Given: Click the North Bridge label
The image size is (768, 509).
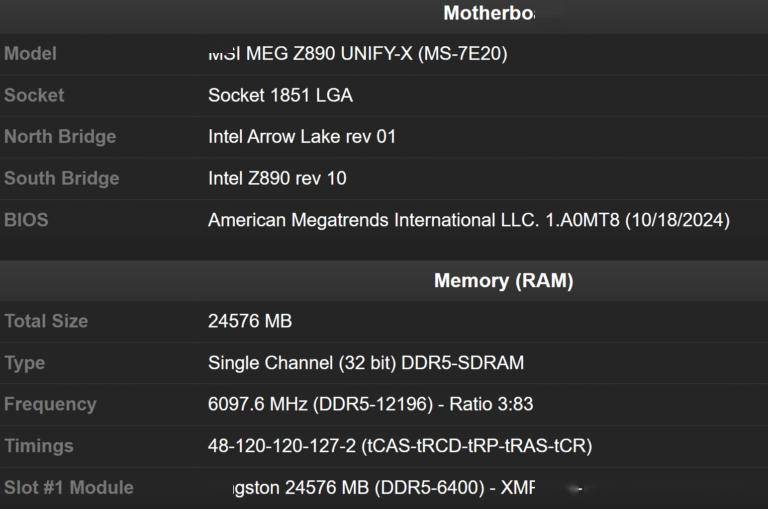Looking at the screenshot, I should 60,137.
